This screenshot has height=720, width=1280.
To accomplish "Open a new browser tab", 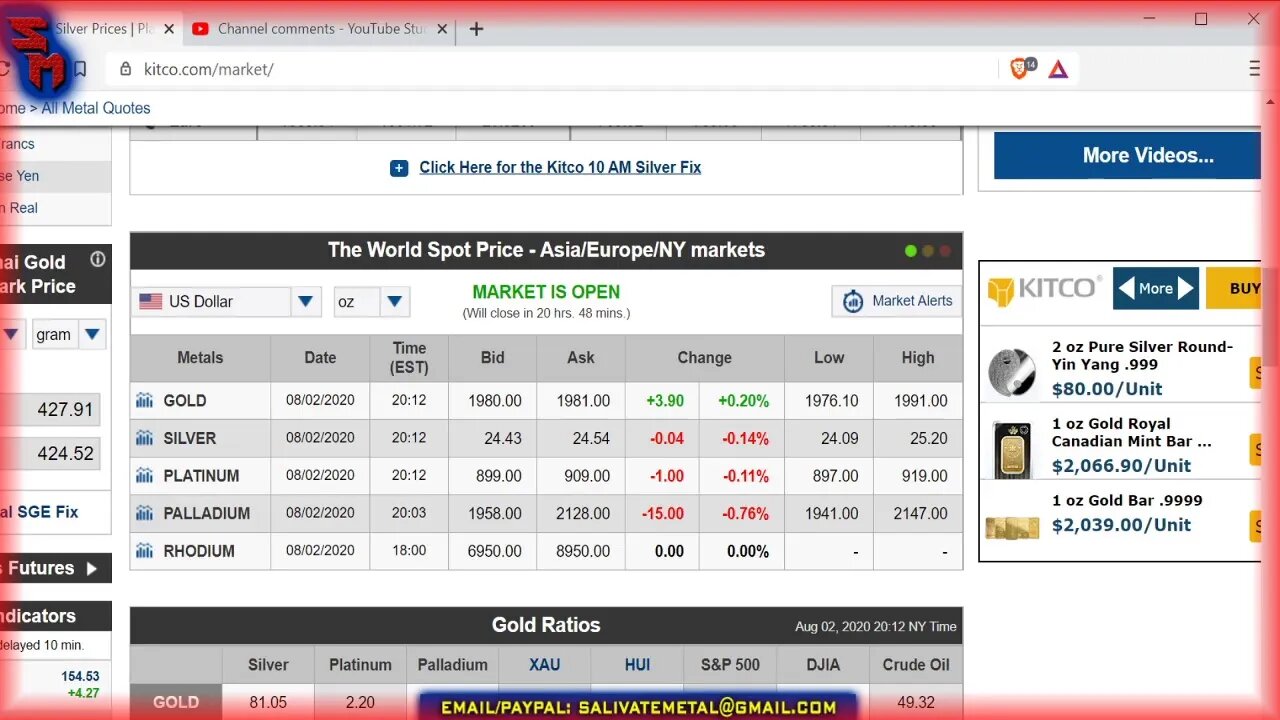I will click(476, 29).
